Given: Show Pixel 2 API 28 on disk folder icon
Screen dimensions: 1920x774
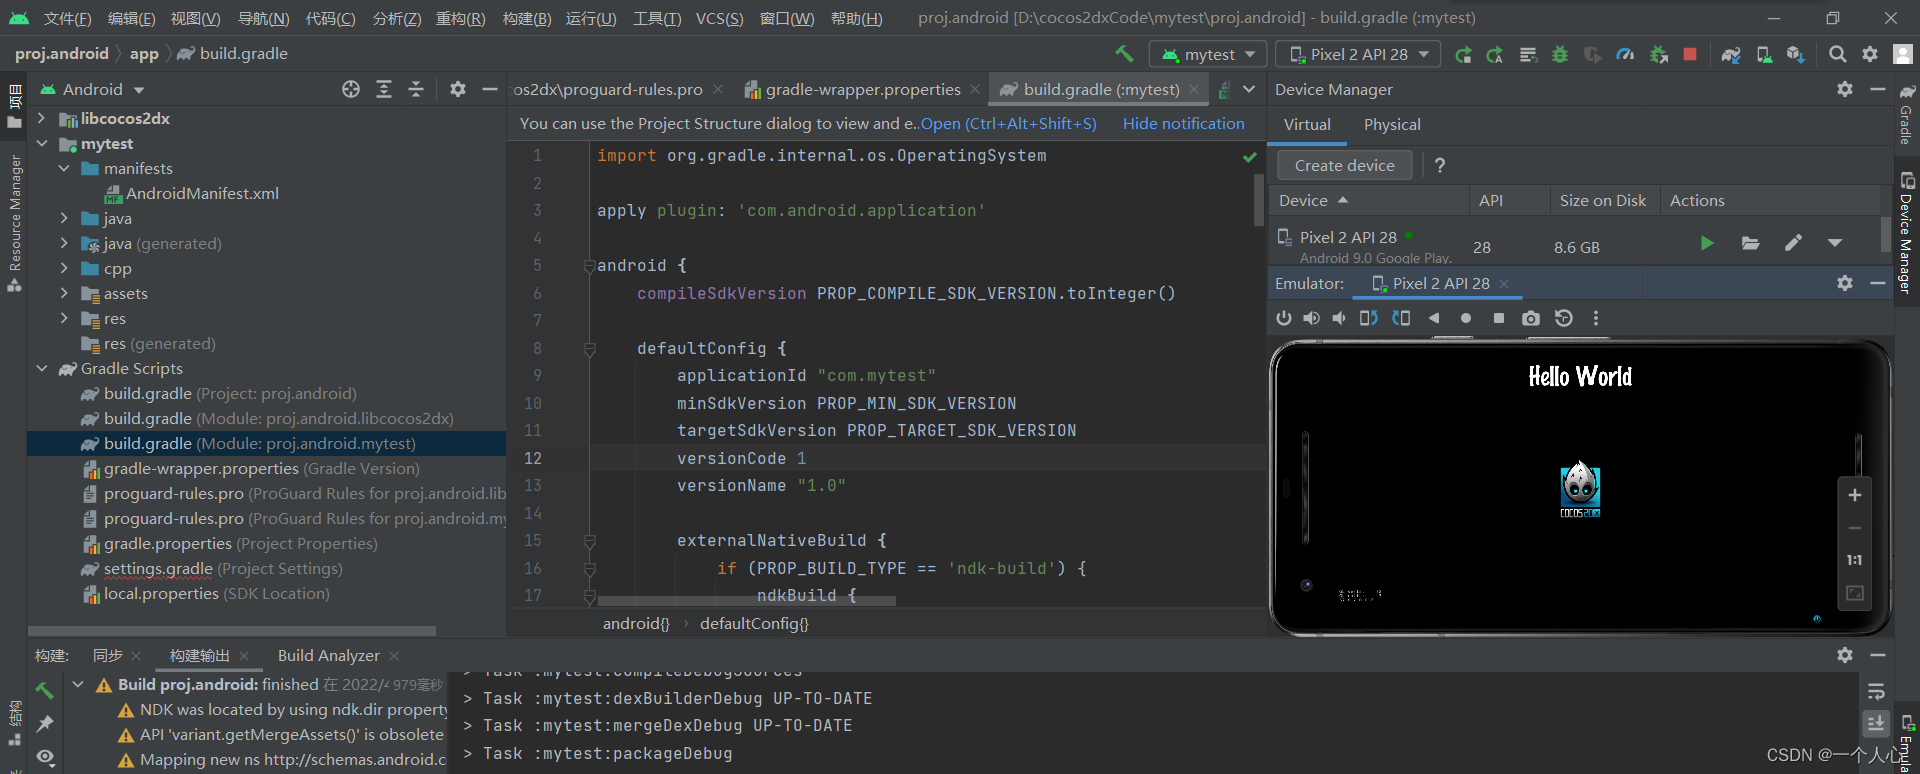Looking at the screenshot, I should coord(1750,243).
